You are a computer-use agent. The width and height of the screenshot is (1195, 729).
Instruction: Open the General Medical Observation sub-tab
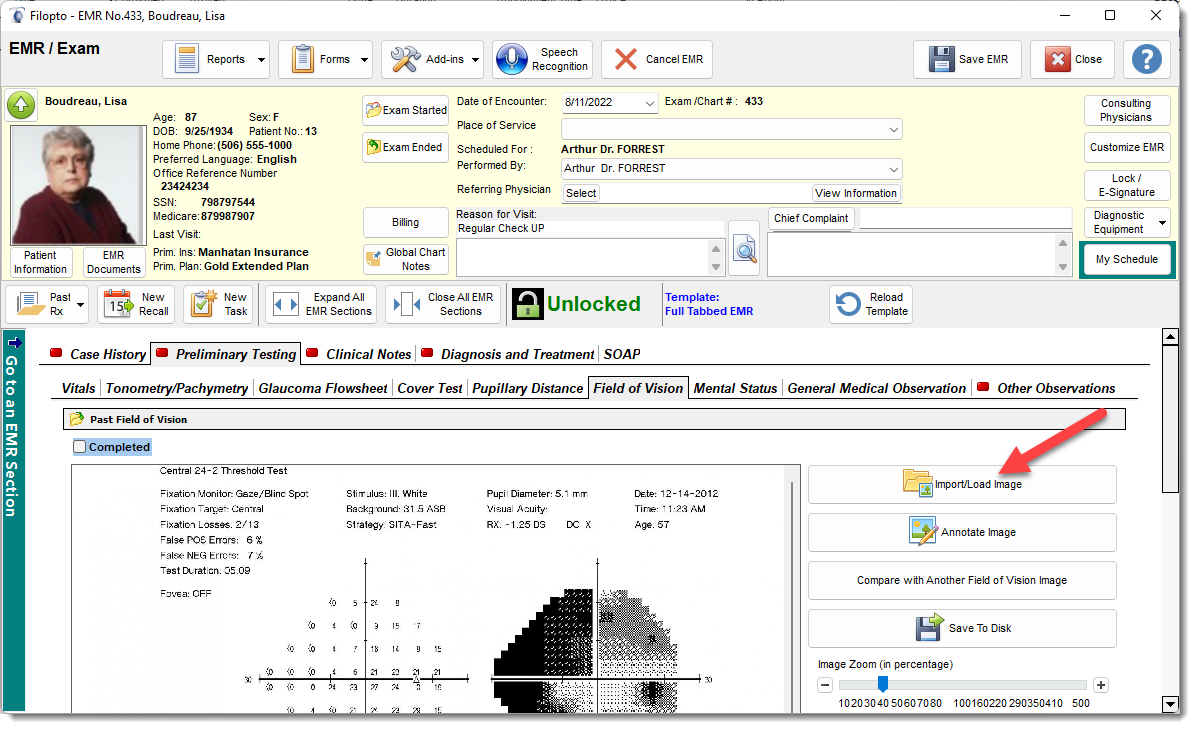click(x=876, y=388)
